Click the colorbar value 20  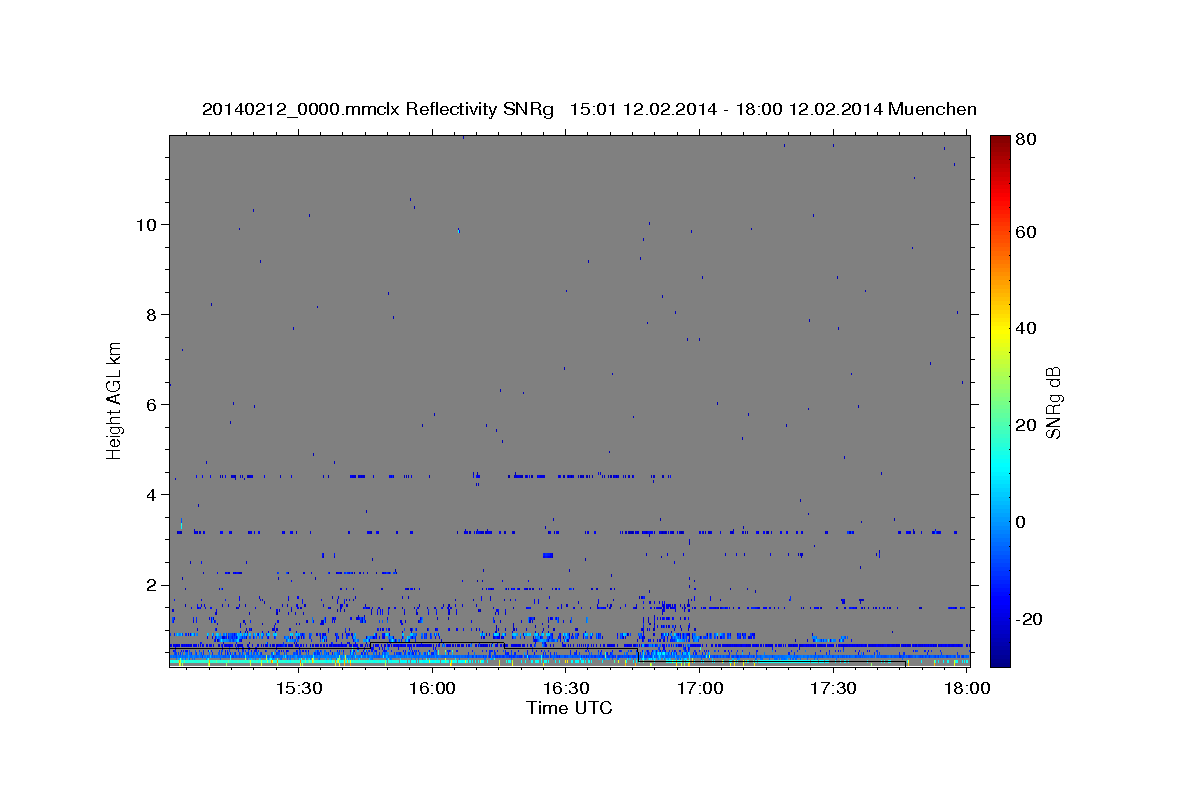coord(1025,425)
